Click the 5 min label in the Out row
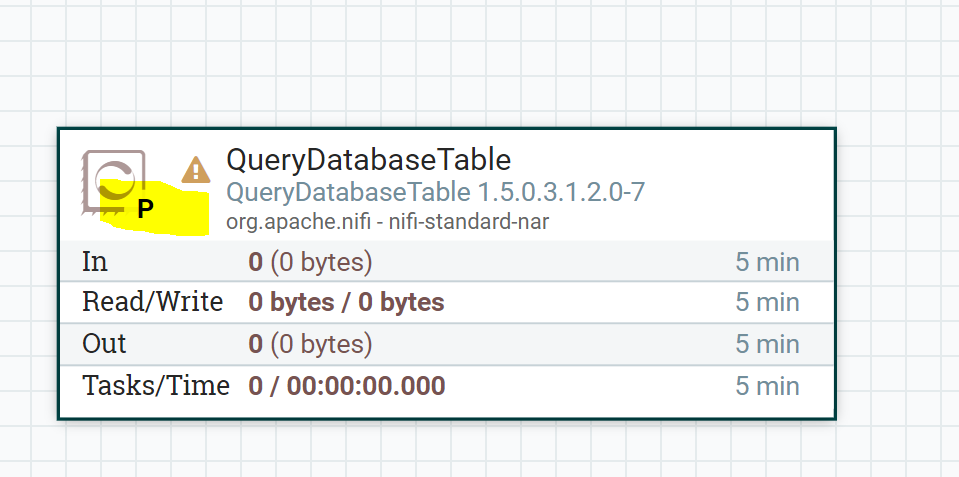Image resolution: width=959 pixels, height=477 pixels. pyautogui.click(x=767, y=344)
